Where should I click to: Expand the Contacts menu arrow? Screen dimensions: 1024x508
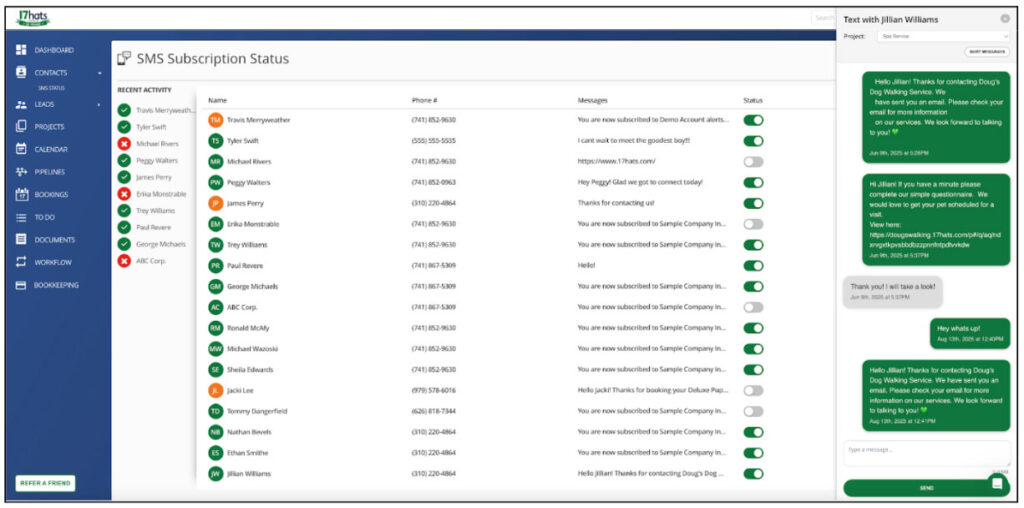click(99, 73)
